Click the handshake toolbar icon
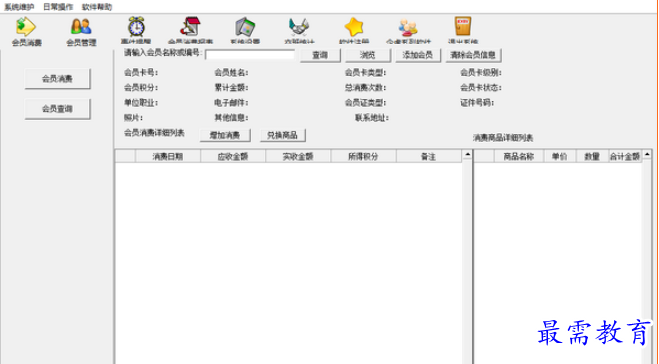The height and width of the screenshot is (364, 659). tap(299, 30)
